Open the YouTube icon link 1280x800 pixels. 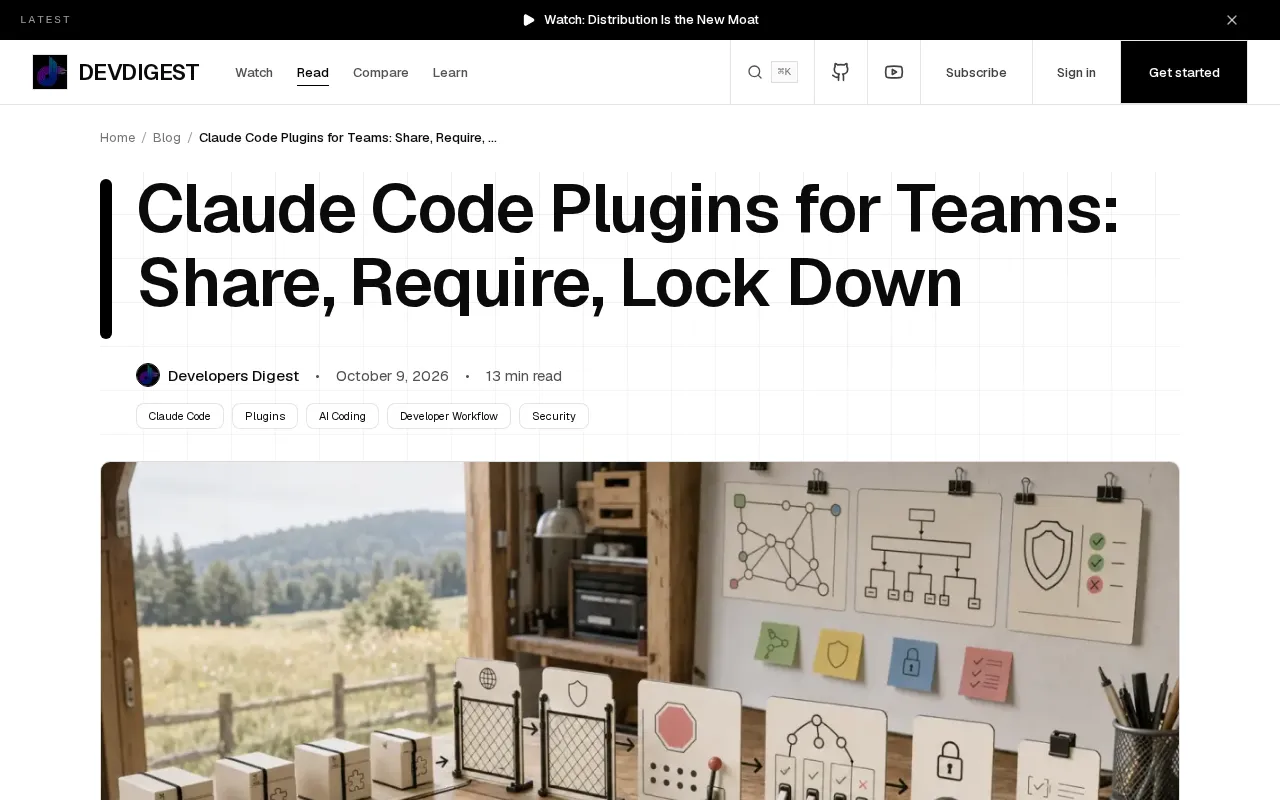click(894, 72)
